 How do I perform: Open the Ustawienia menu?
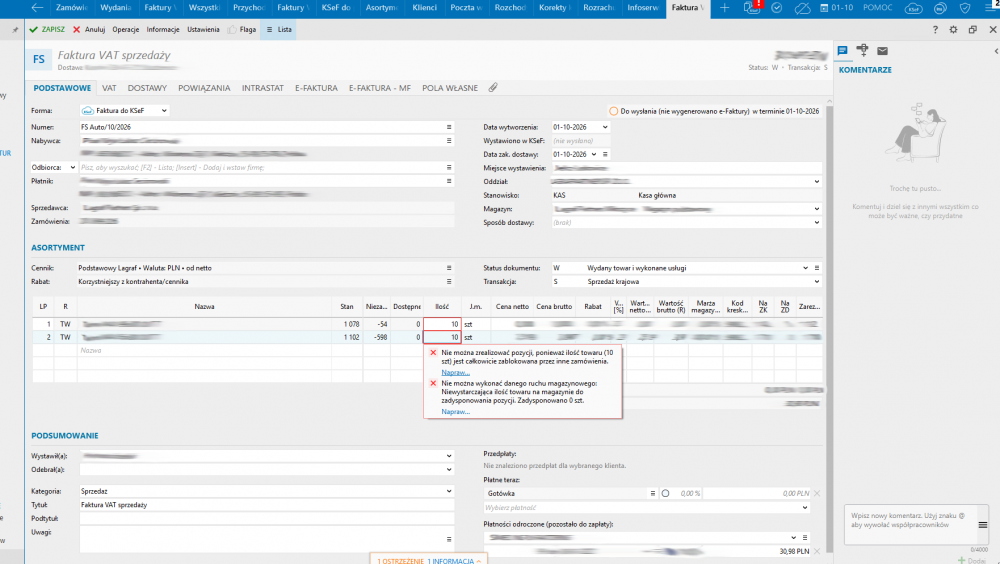pos(203,29)
